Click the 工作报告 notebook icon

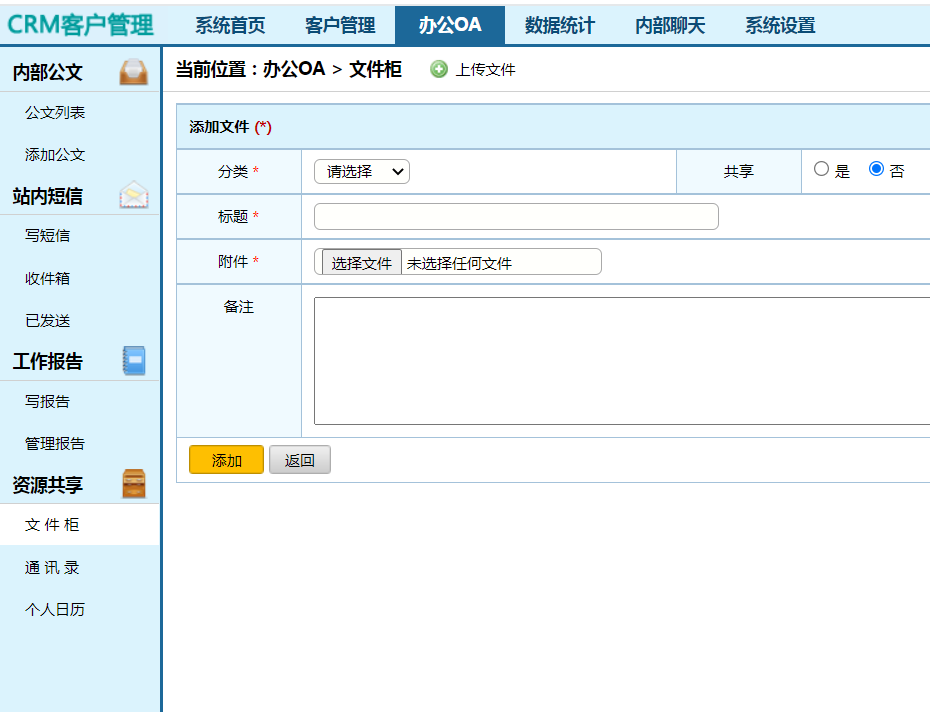click(133, 361)
